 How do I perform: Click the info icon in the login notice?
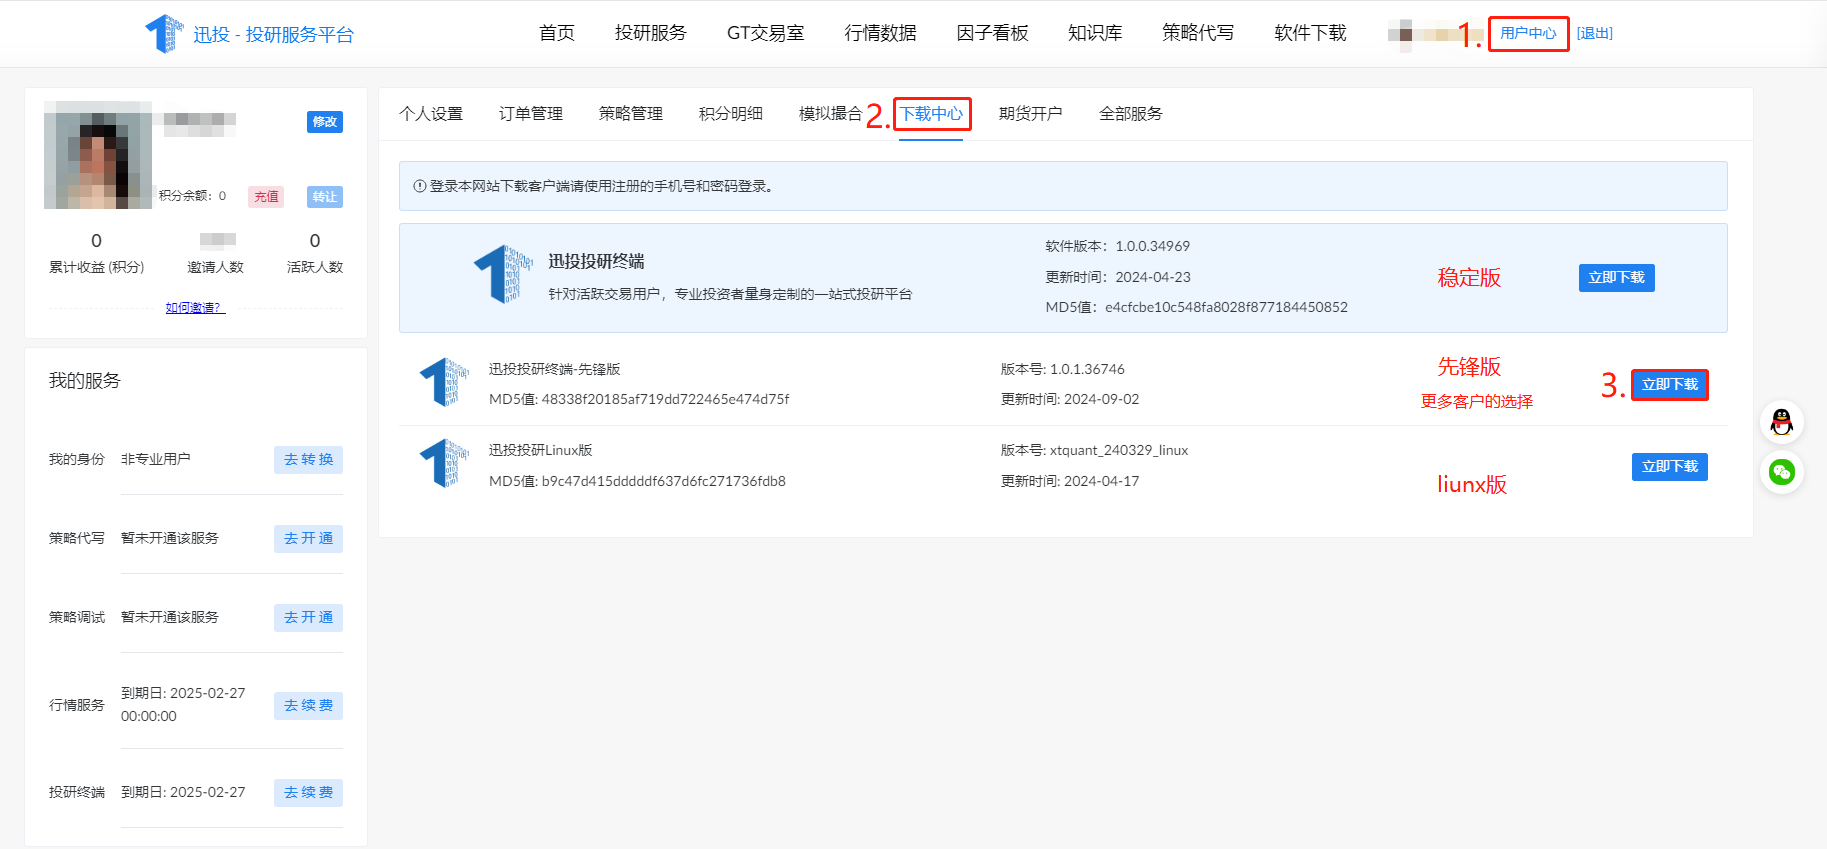tap(420, 186)
